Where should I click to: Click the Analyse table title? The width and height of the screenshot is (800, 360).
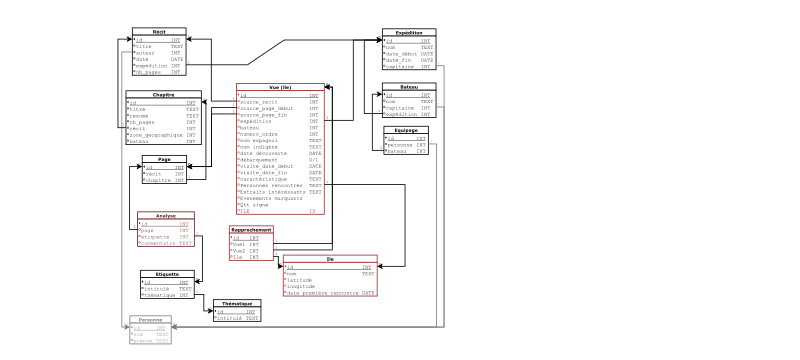point(166,216)
